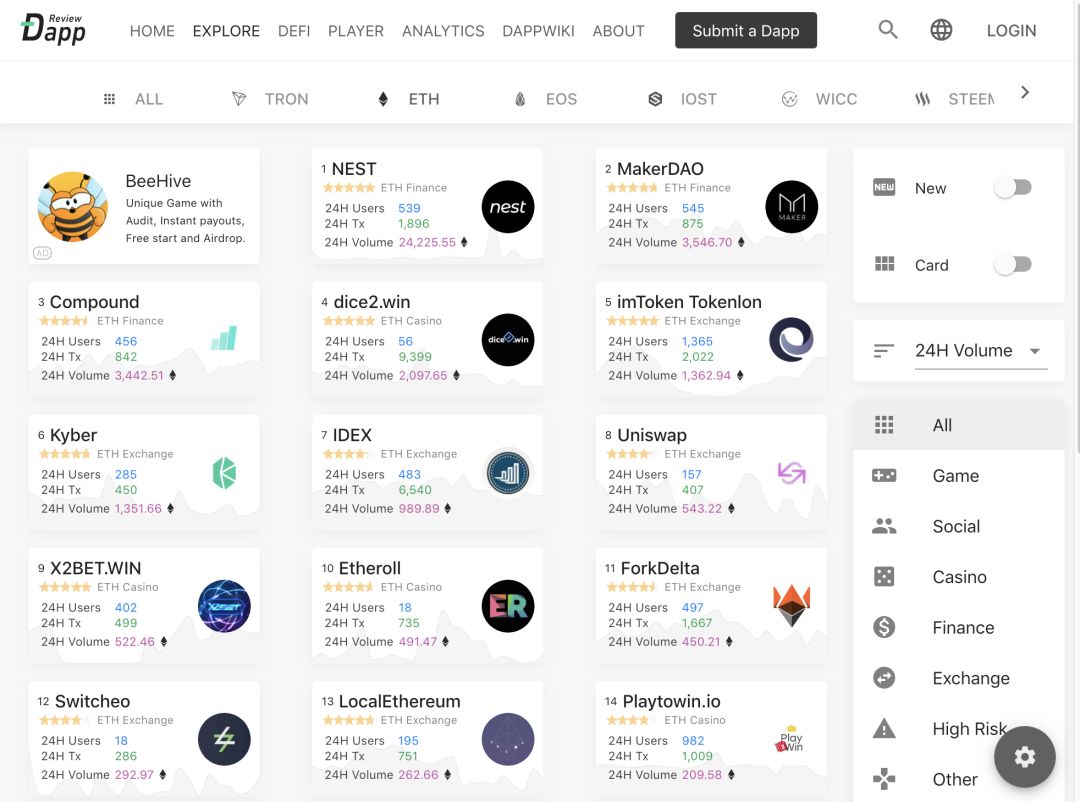Click the imToken Tokenlon logo
This screenshot has width=1080, height=802.
[x=791, y=340]
